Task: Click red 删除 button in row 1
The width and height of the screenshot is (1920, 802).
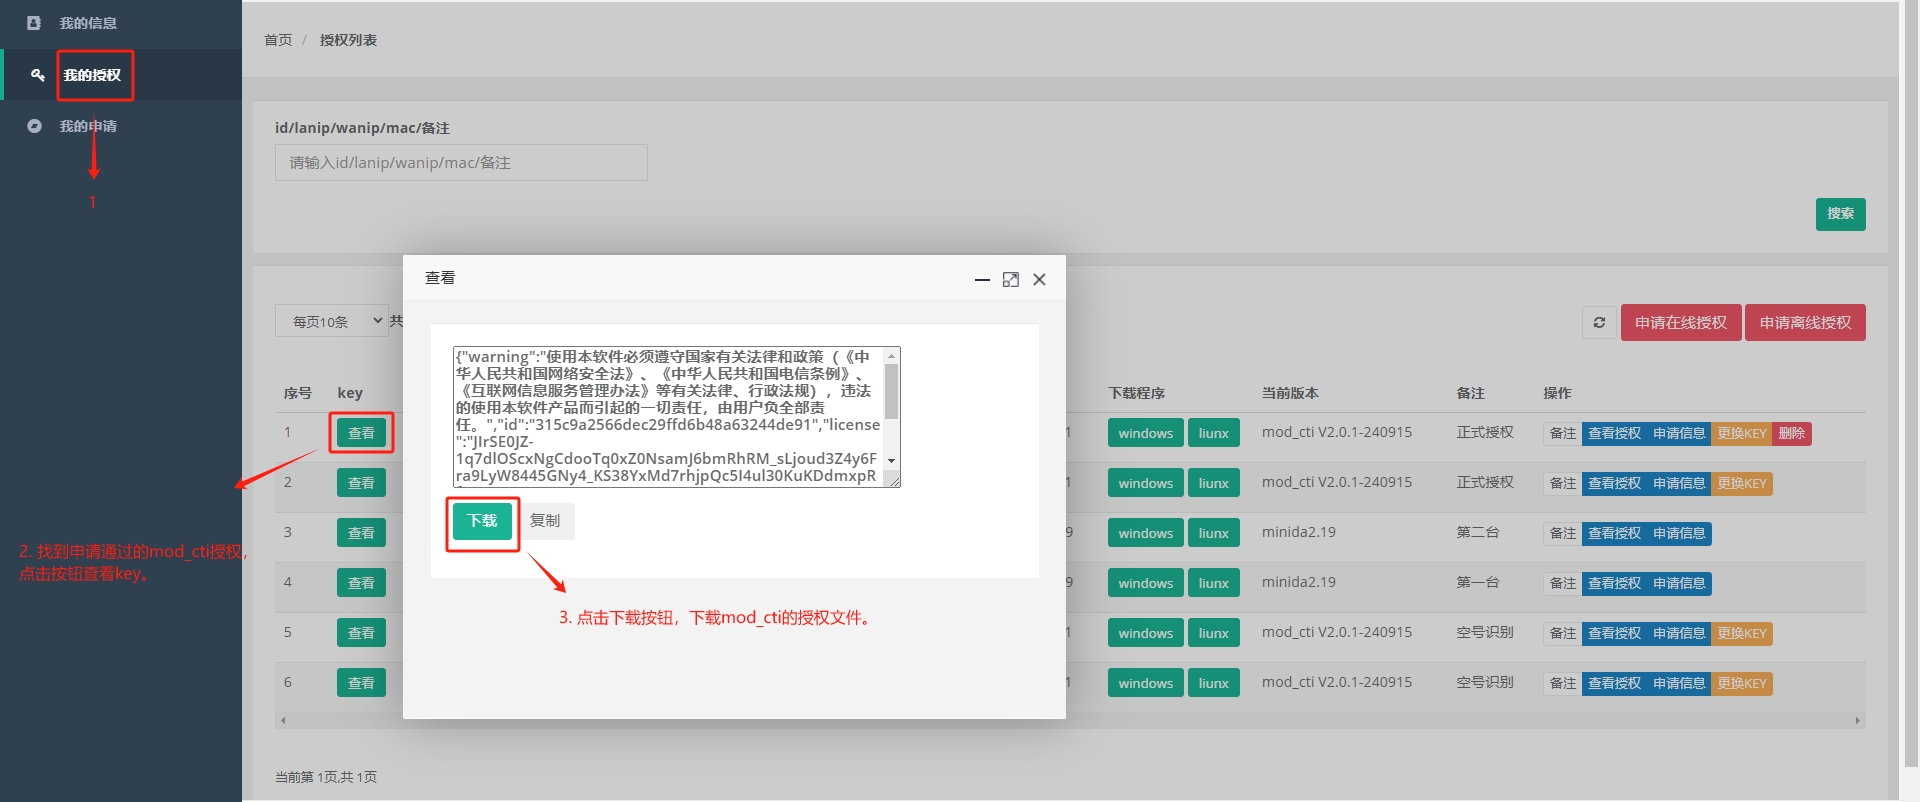Action: pyautogui.click(x=1792, y=433)
